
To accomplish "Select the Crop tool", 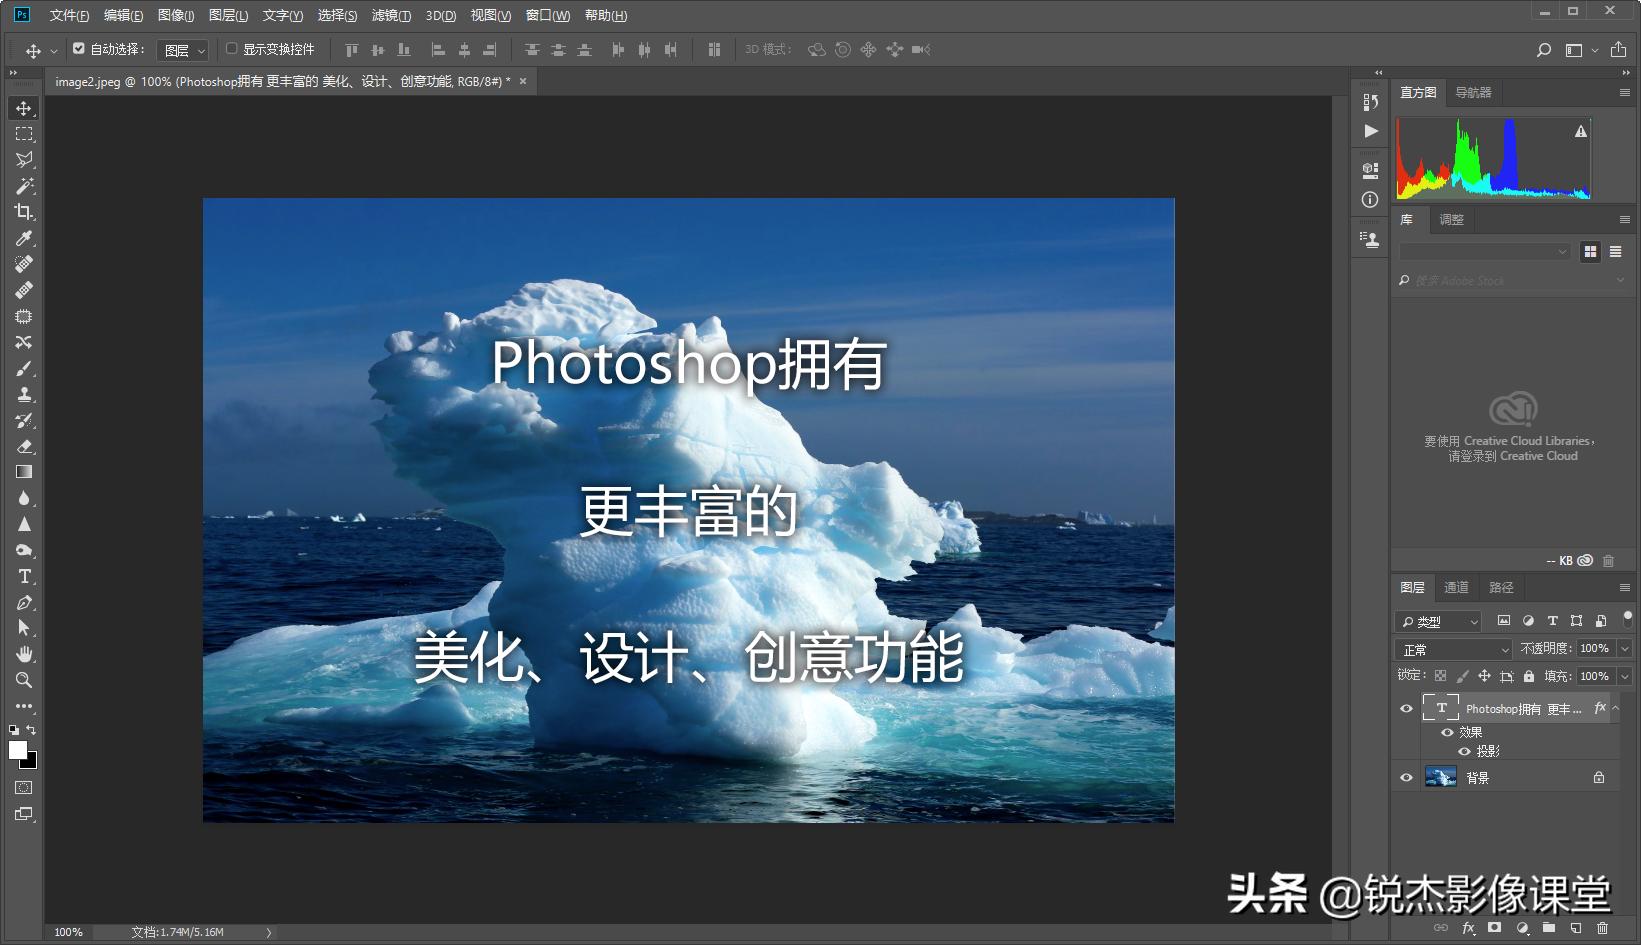I will [x=24, y=212].
